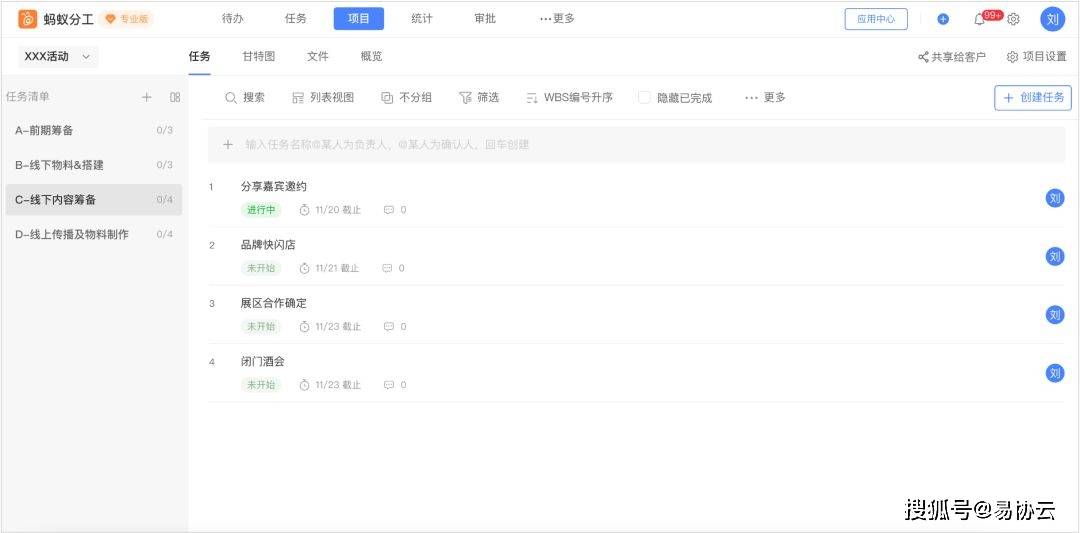Image resolution: width=1080 pixels, height=533 pixels.
Task: Click the 应用中心 button
Action: [x=876, y=19]
